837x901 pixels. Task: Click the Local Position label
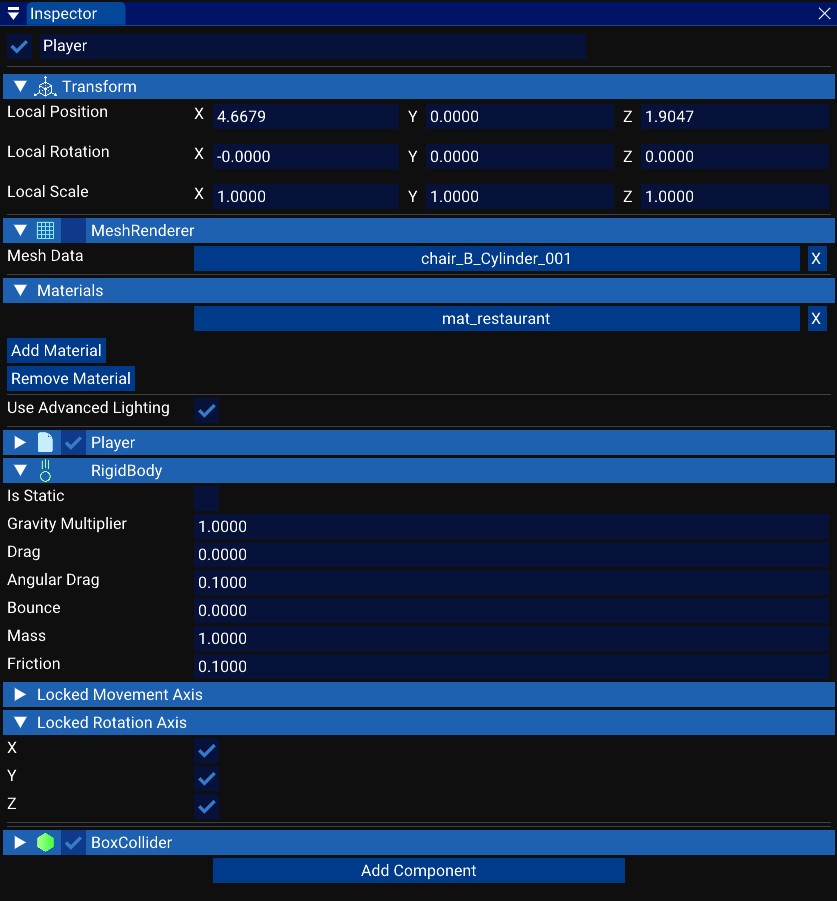[x=57, y=111]
